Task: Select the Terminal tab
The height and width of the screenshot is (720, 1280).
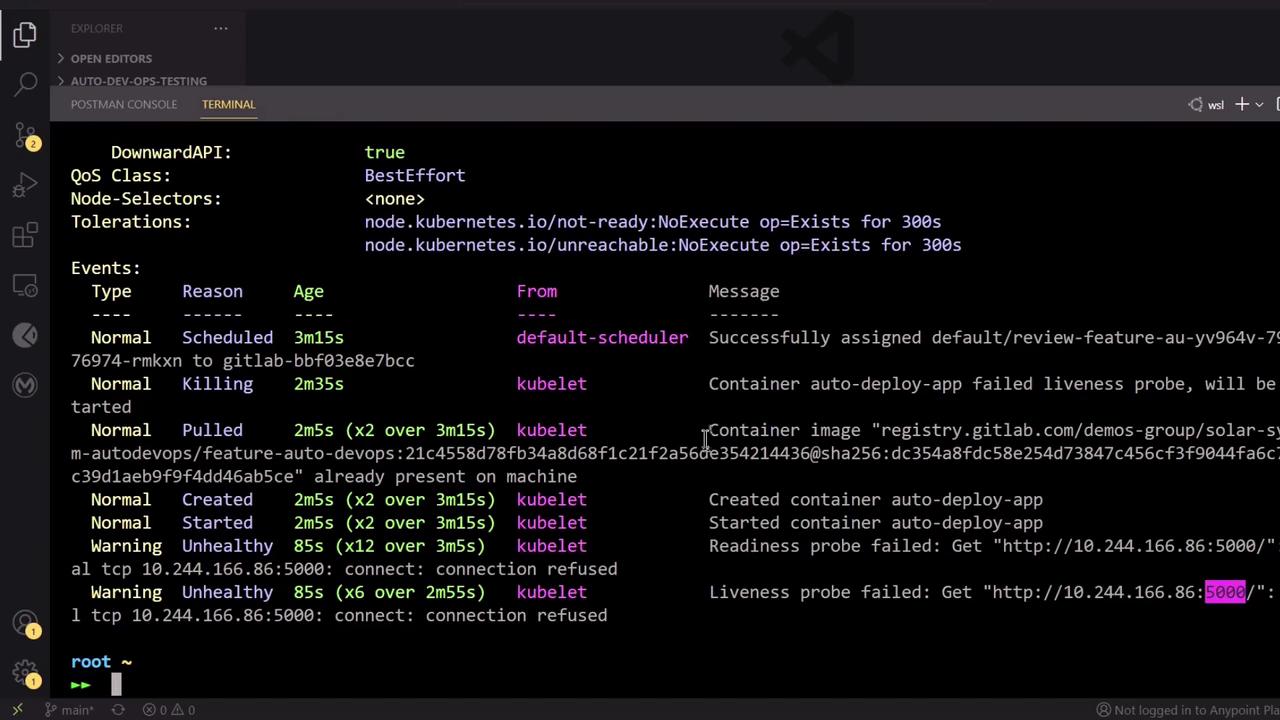Action: 228,104
